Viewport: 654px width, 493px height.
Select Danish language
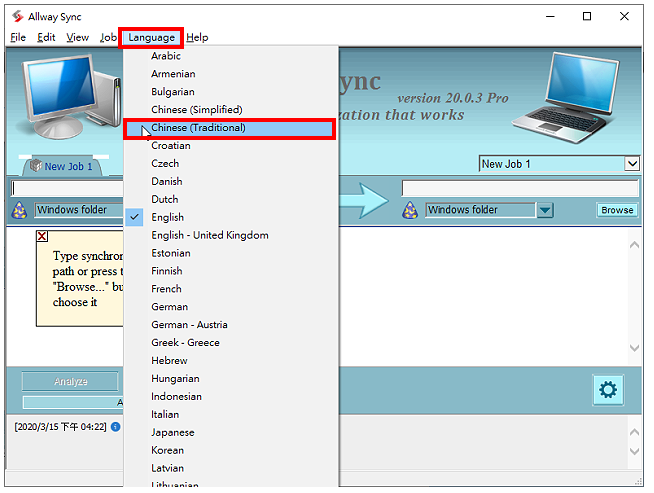pos(231,181)
